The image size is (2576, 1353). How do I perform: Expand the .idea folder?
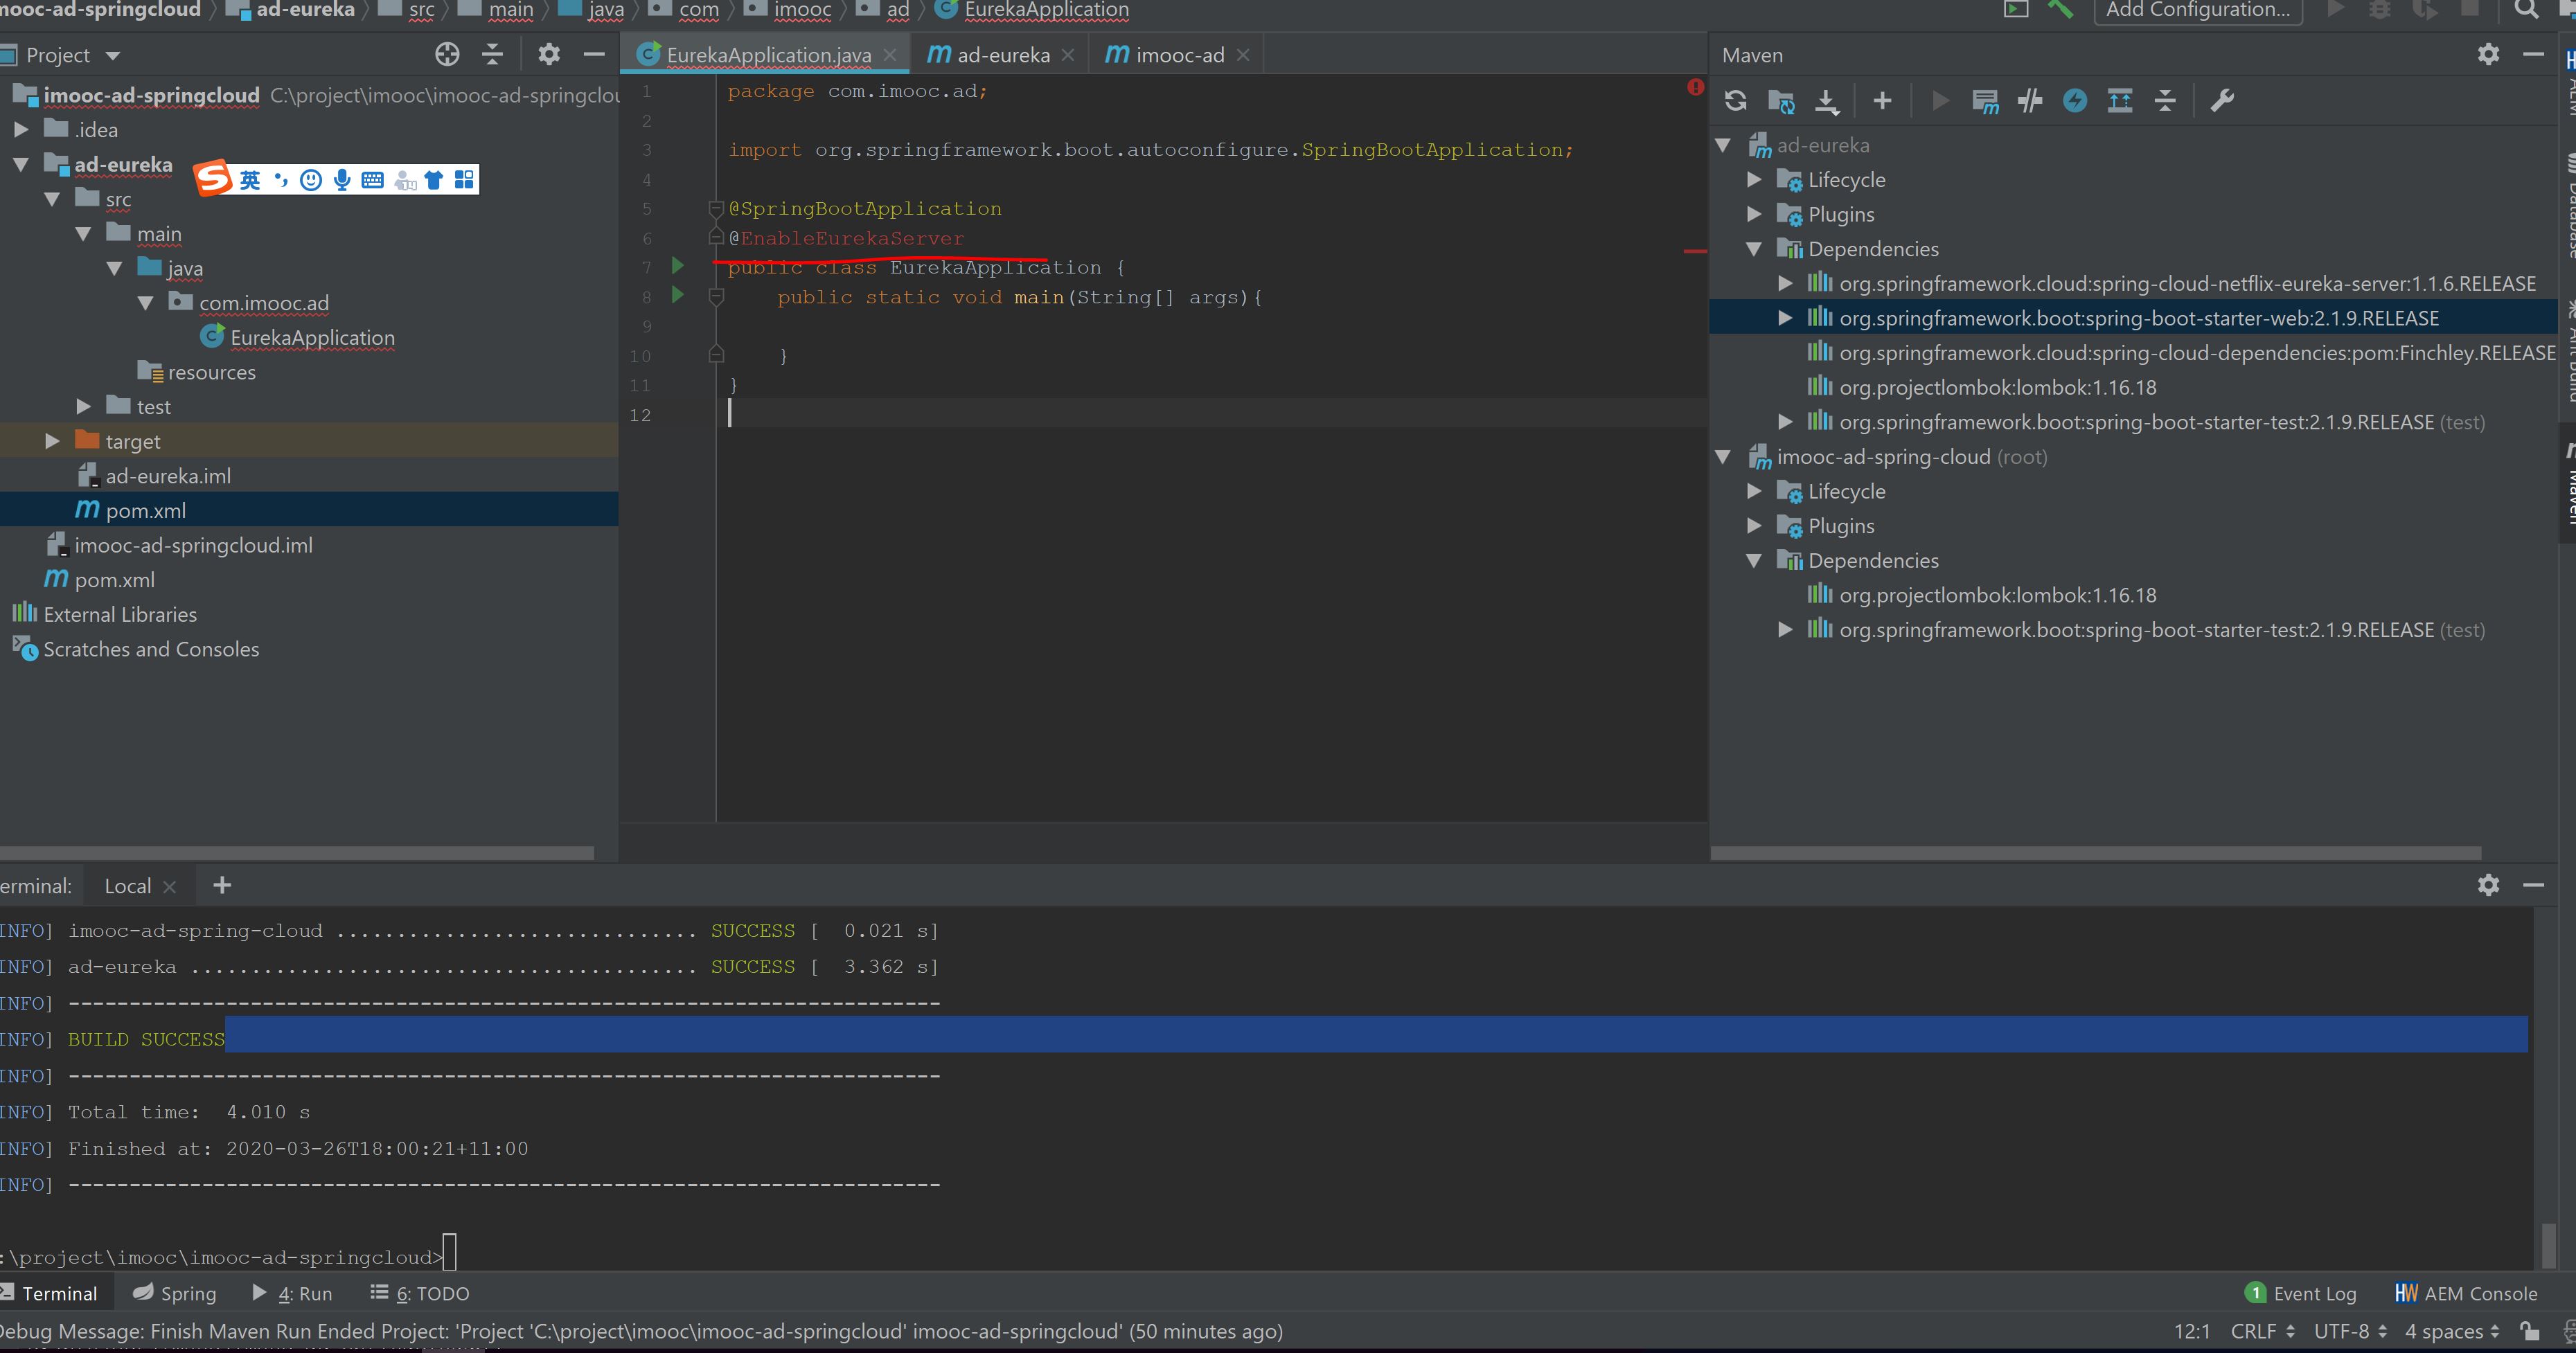coord(21,130)
